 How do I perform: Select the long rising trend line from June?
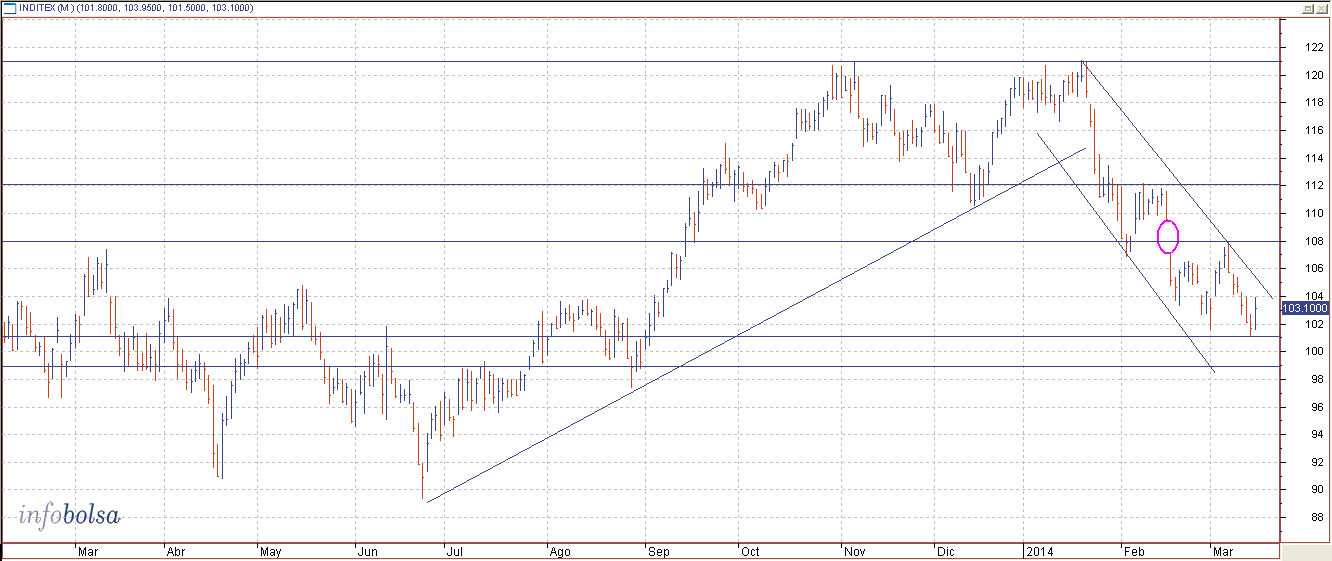pos(755,325)
